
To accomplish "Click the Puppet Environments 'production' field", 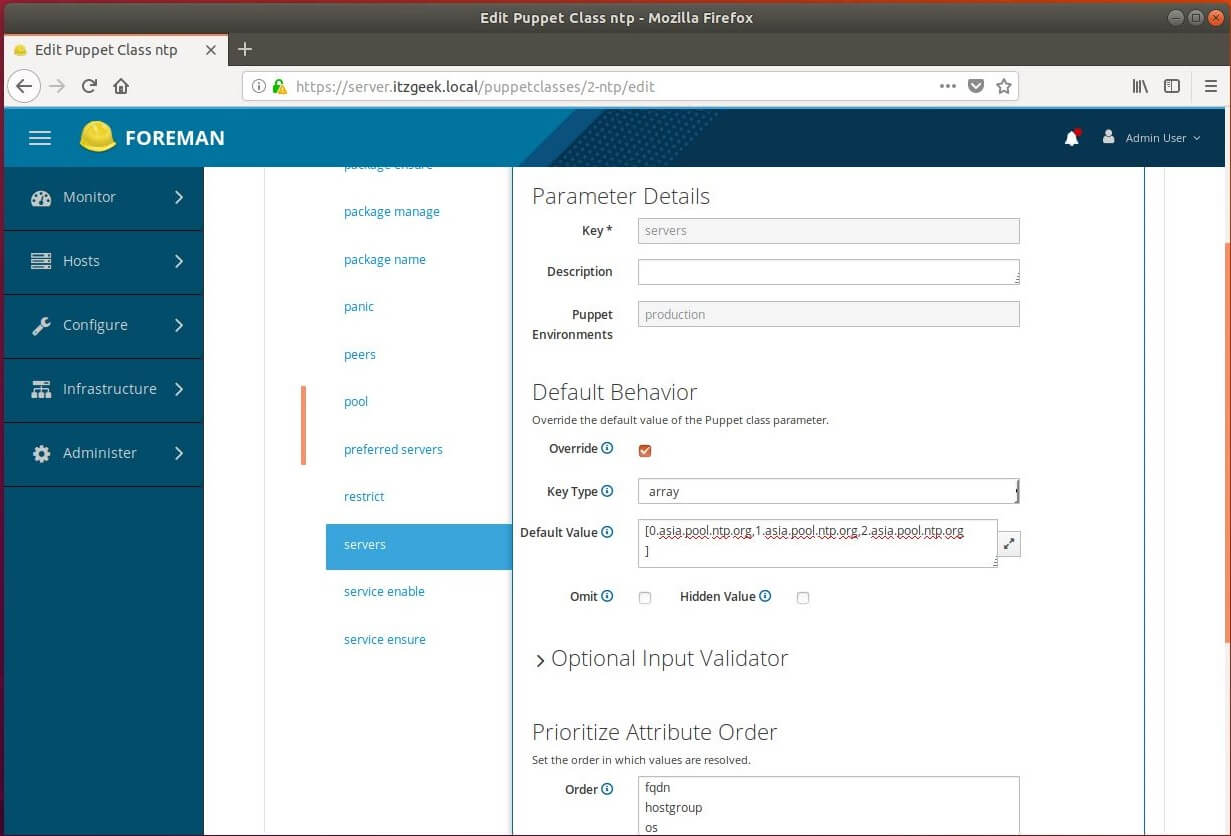I will click(829, 314).
